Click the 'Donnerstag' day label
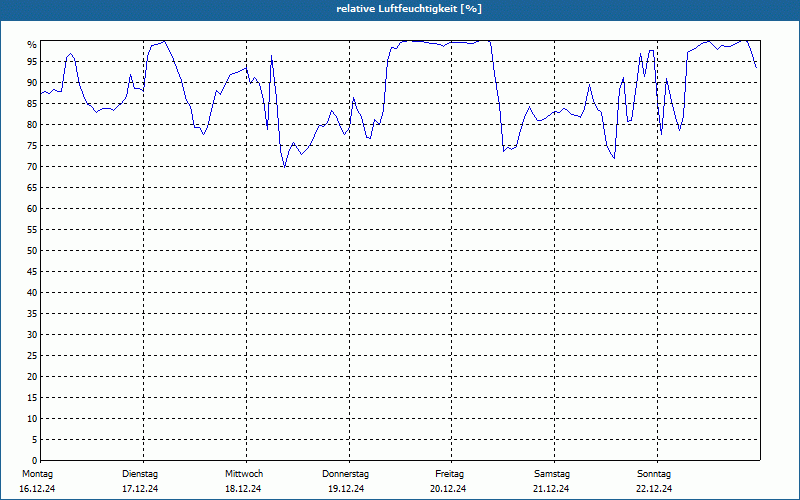Image resolution: width=800 pixels, height=500 pixels. click(345, 474)
